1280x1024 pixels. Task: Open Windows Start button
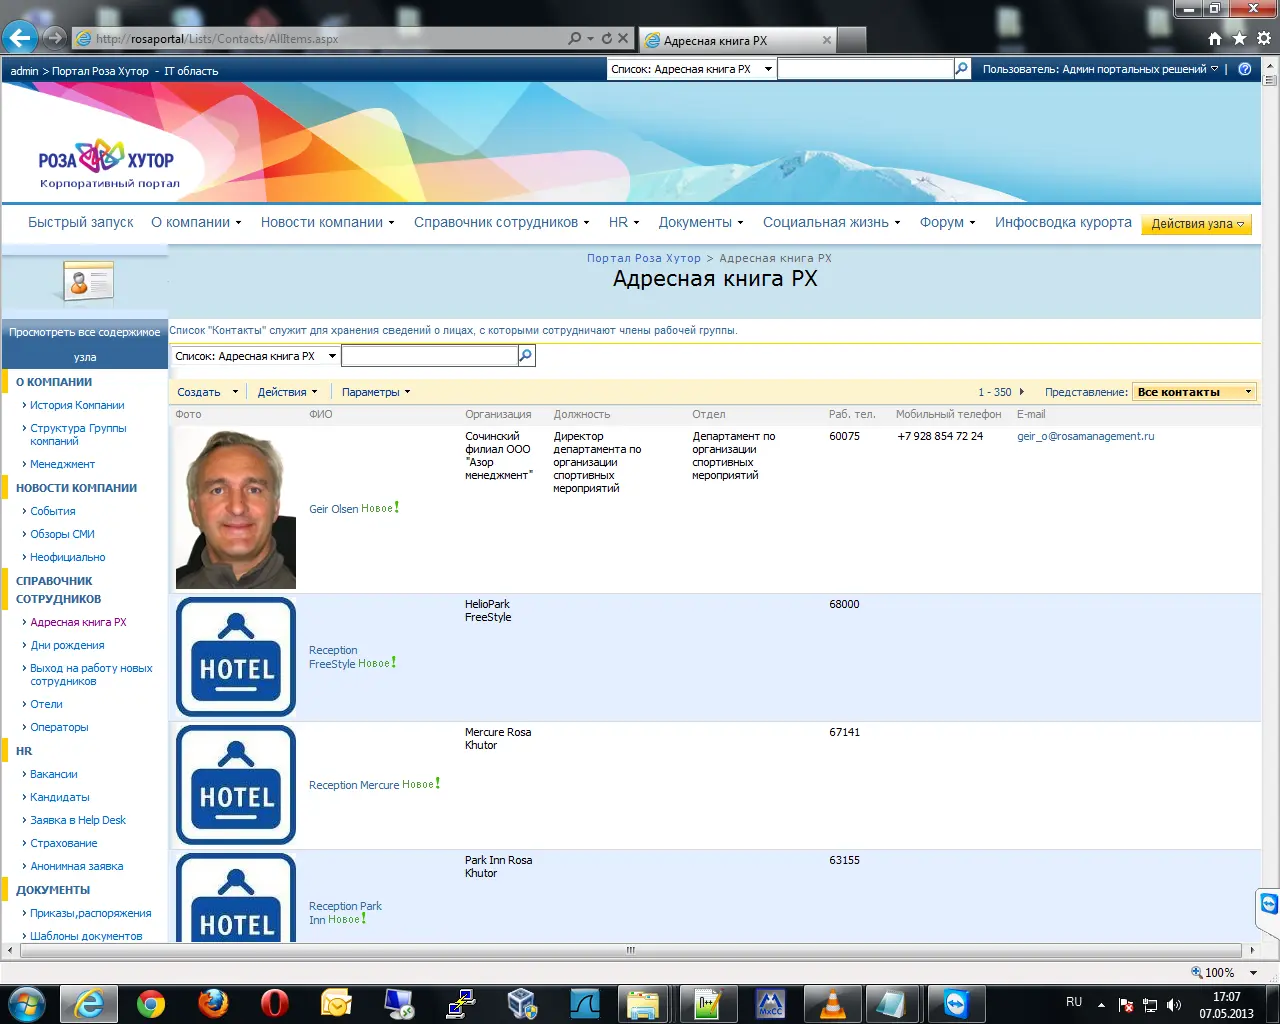click(26, 1003)
